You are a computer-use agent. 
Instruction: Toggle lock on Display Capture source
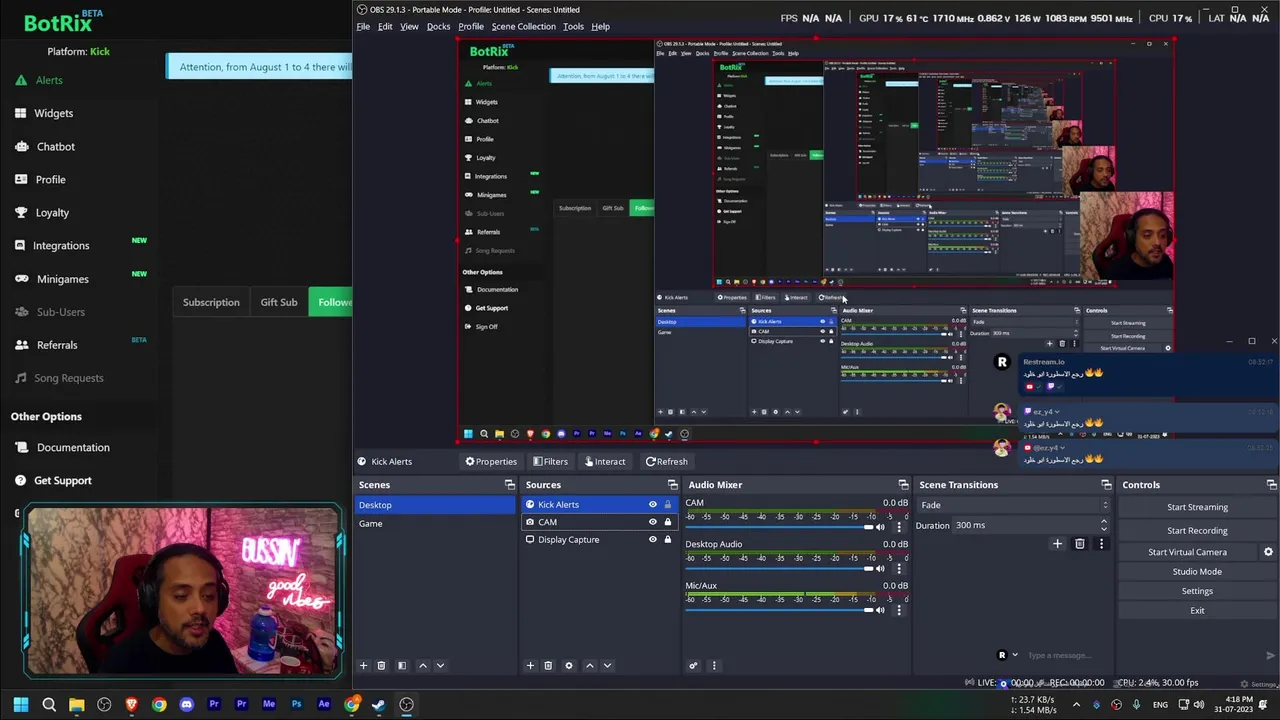(x=668, y=540)
